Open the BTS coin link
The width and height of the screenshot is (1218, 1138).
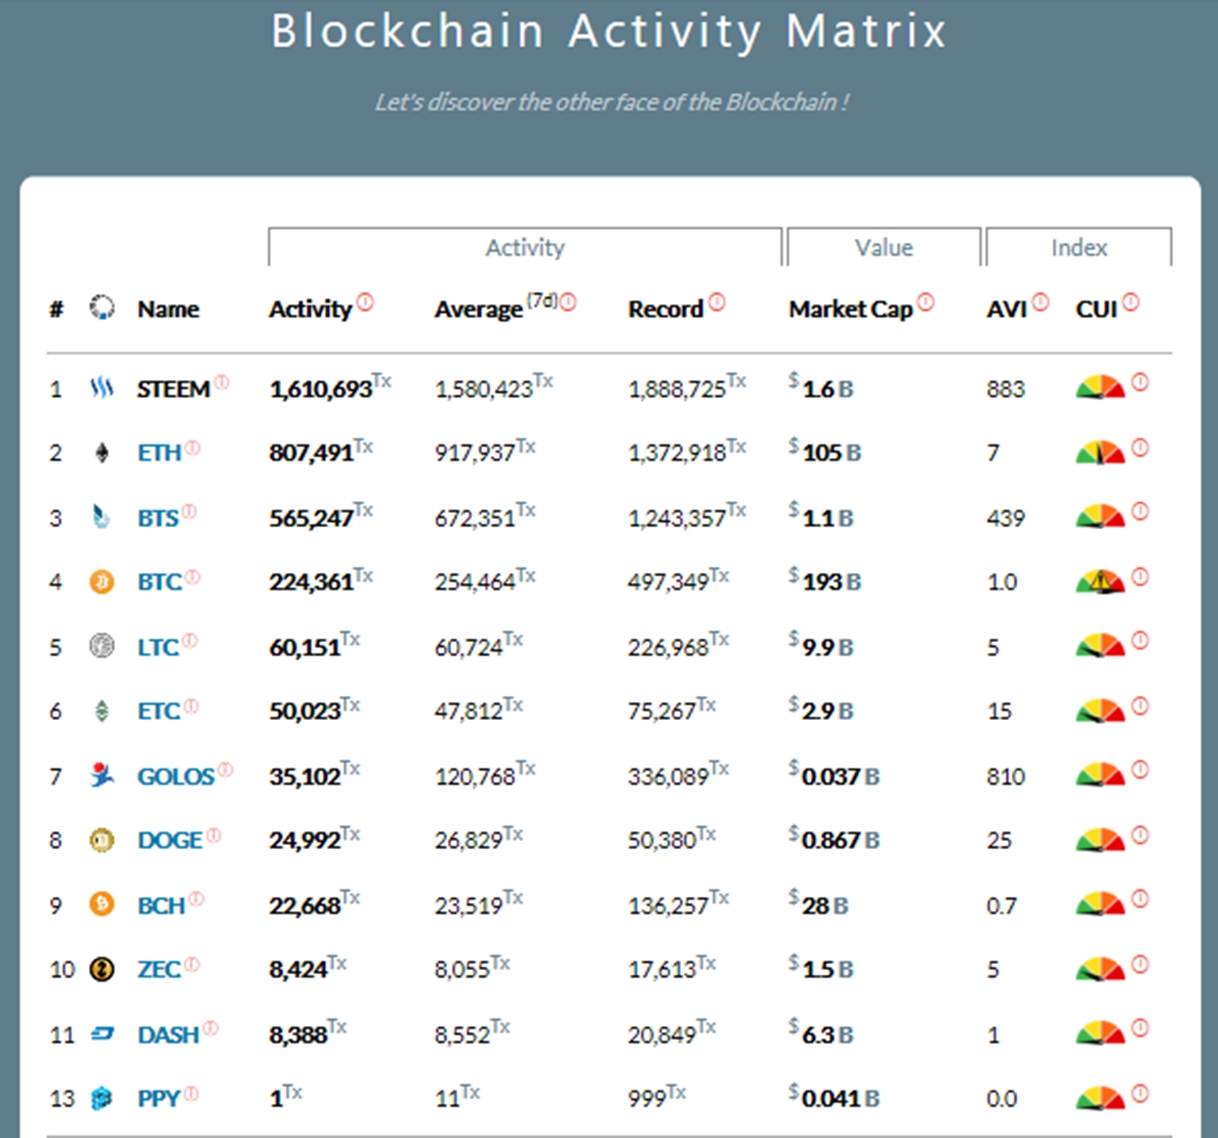tap(158, 518)
